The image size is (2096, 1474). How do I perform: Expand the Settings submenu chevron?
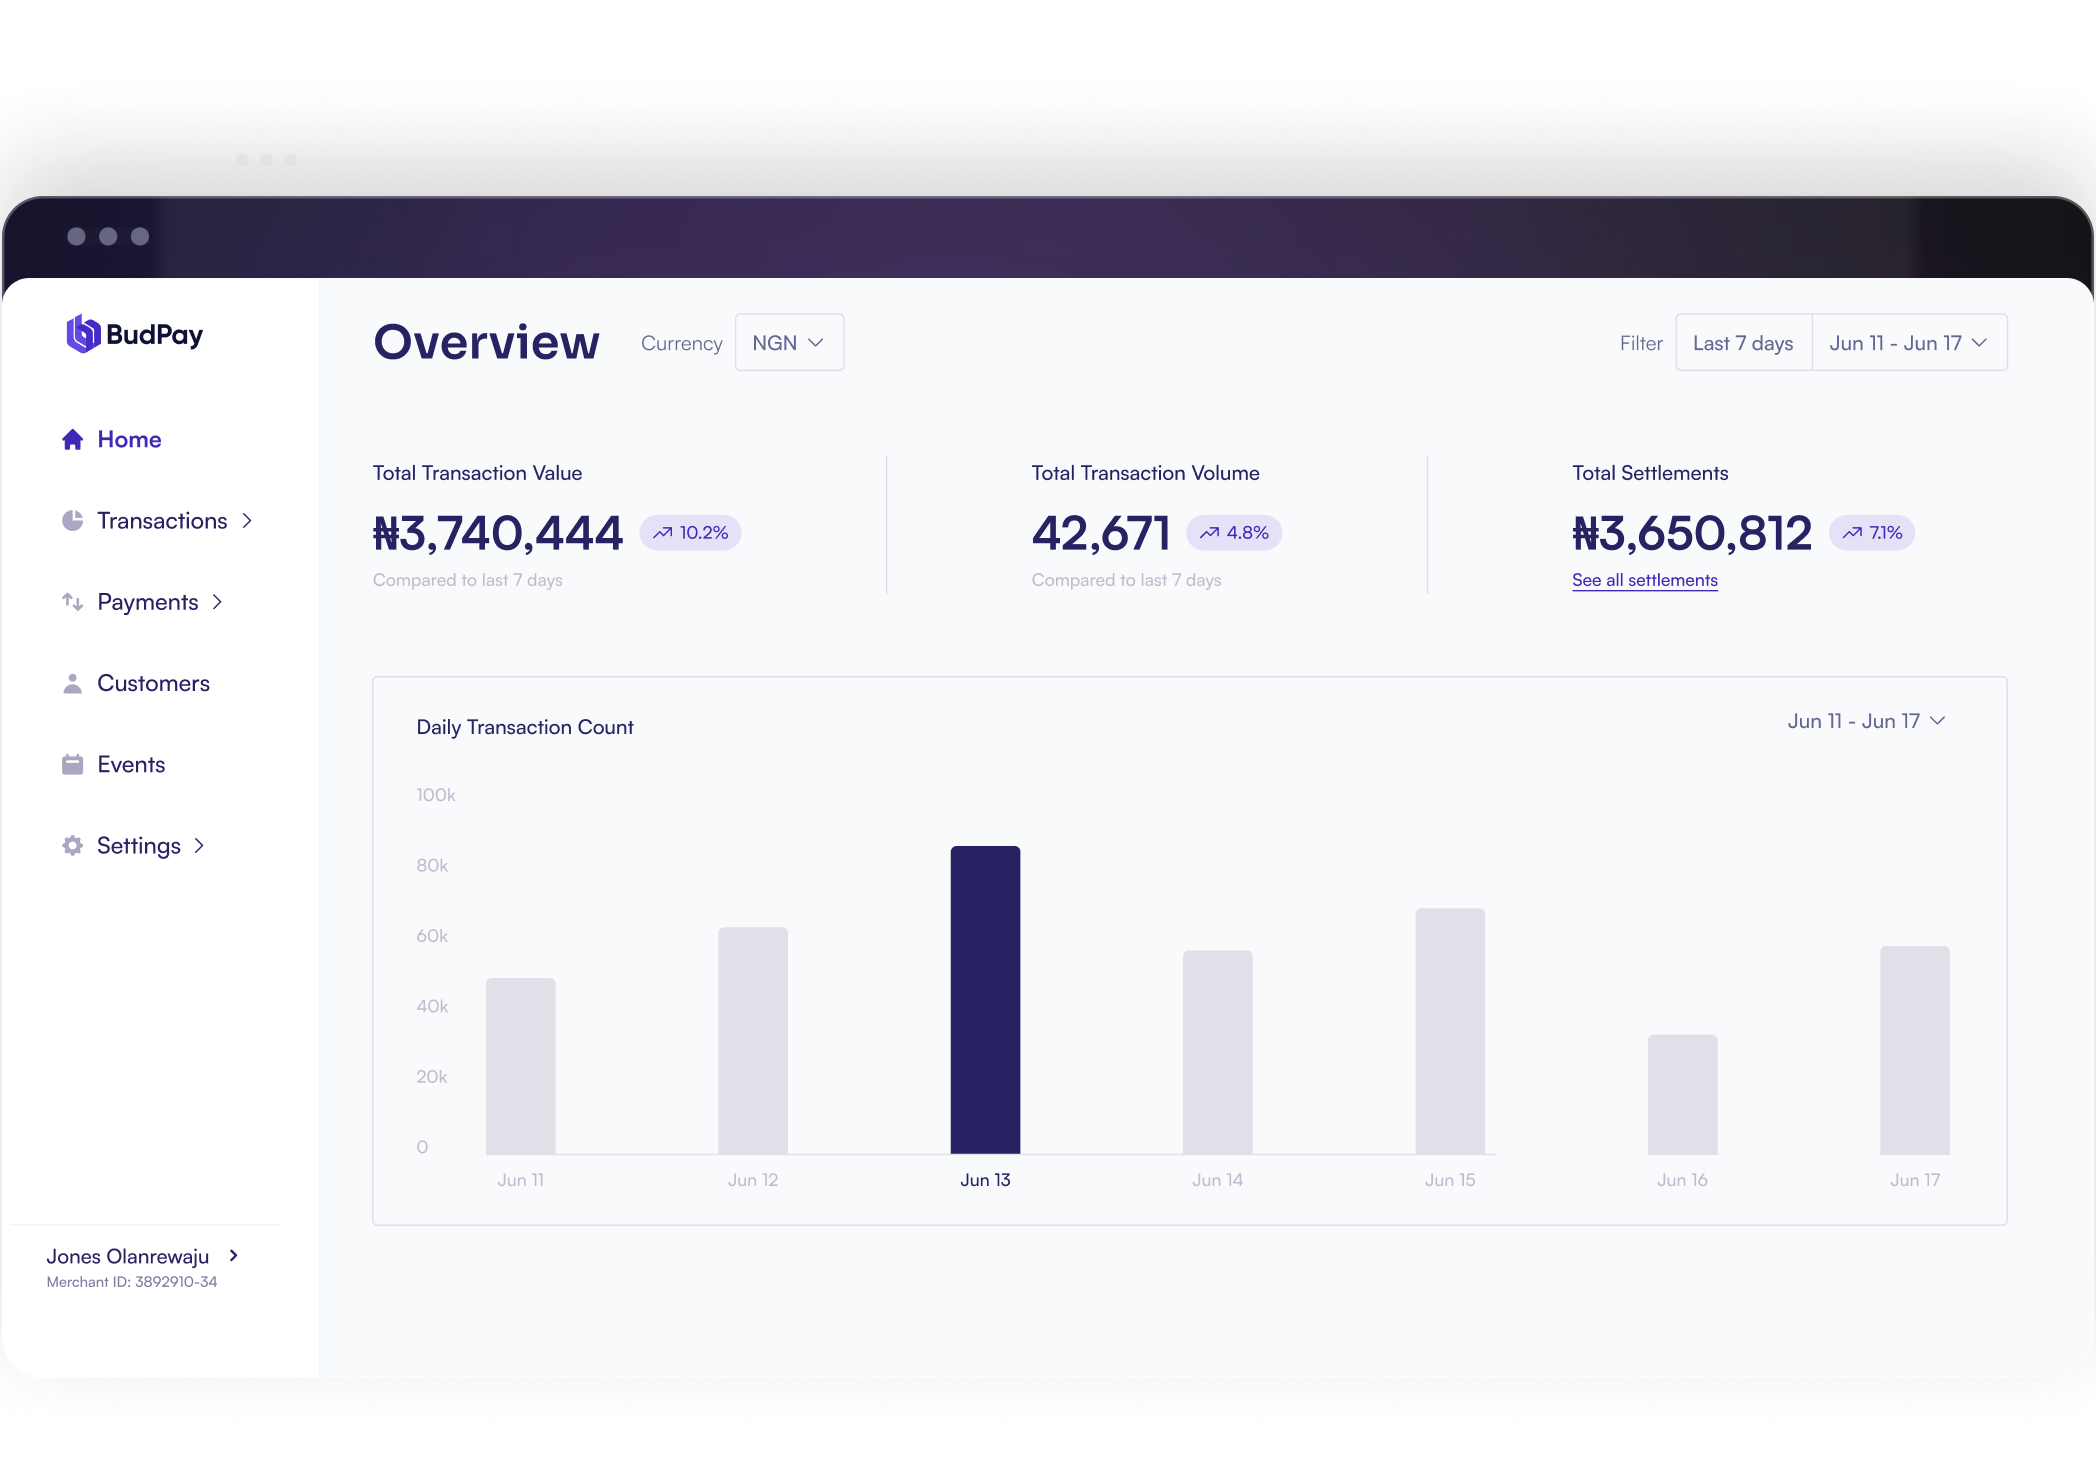[x=199, y=846]
